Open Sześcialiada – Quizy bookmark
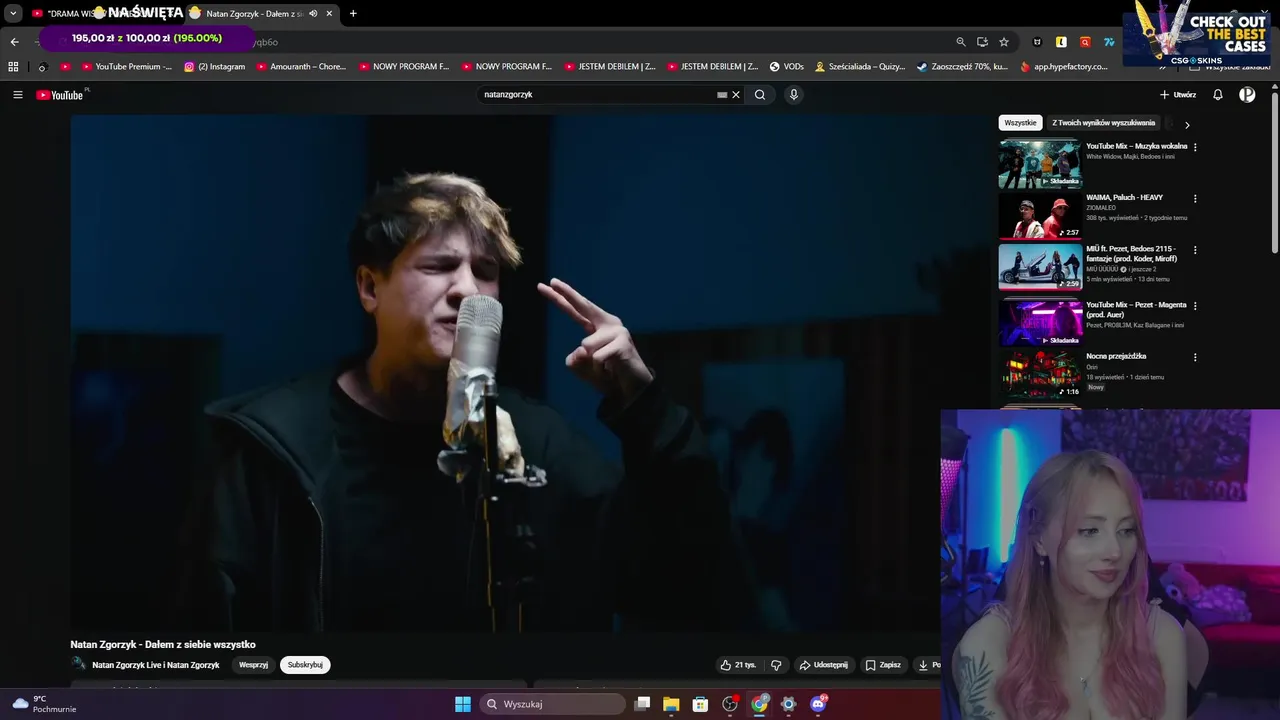1280x720 pixels. [x=859, y=67]
